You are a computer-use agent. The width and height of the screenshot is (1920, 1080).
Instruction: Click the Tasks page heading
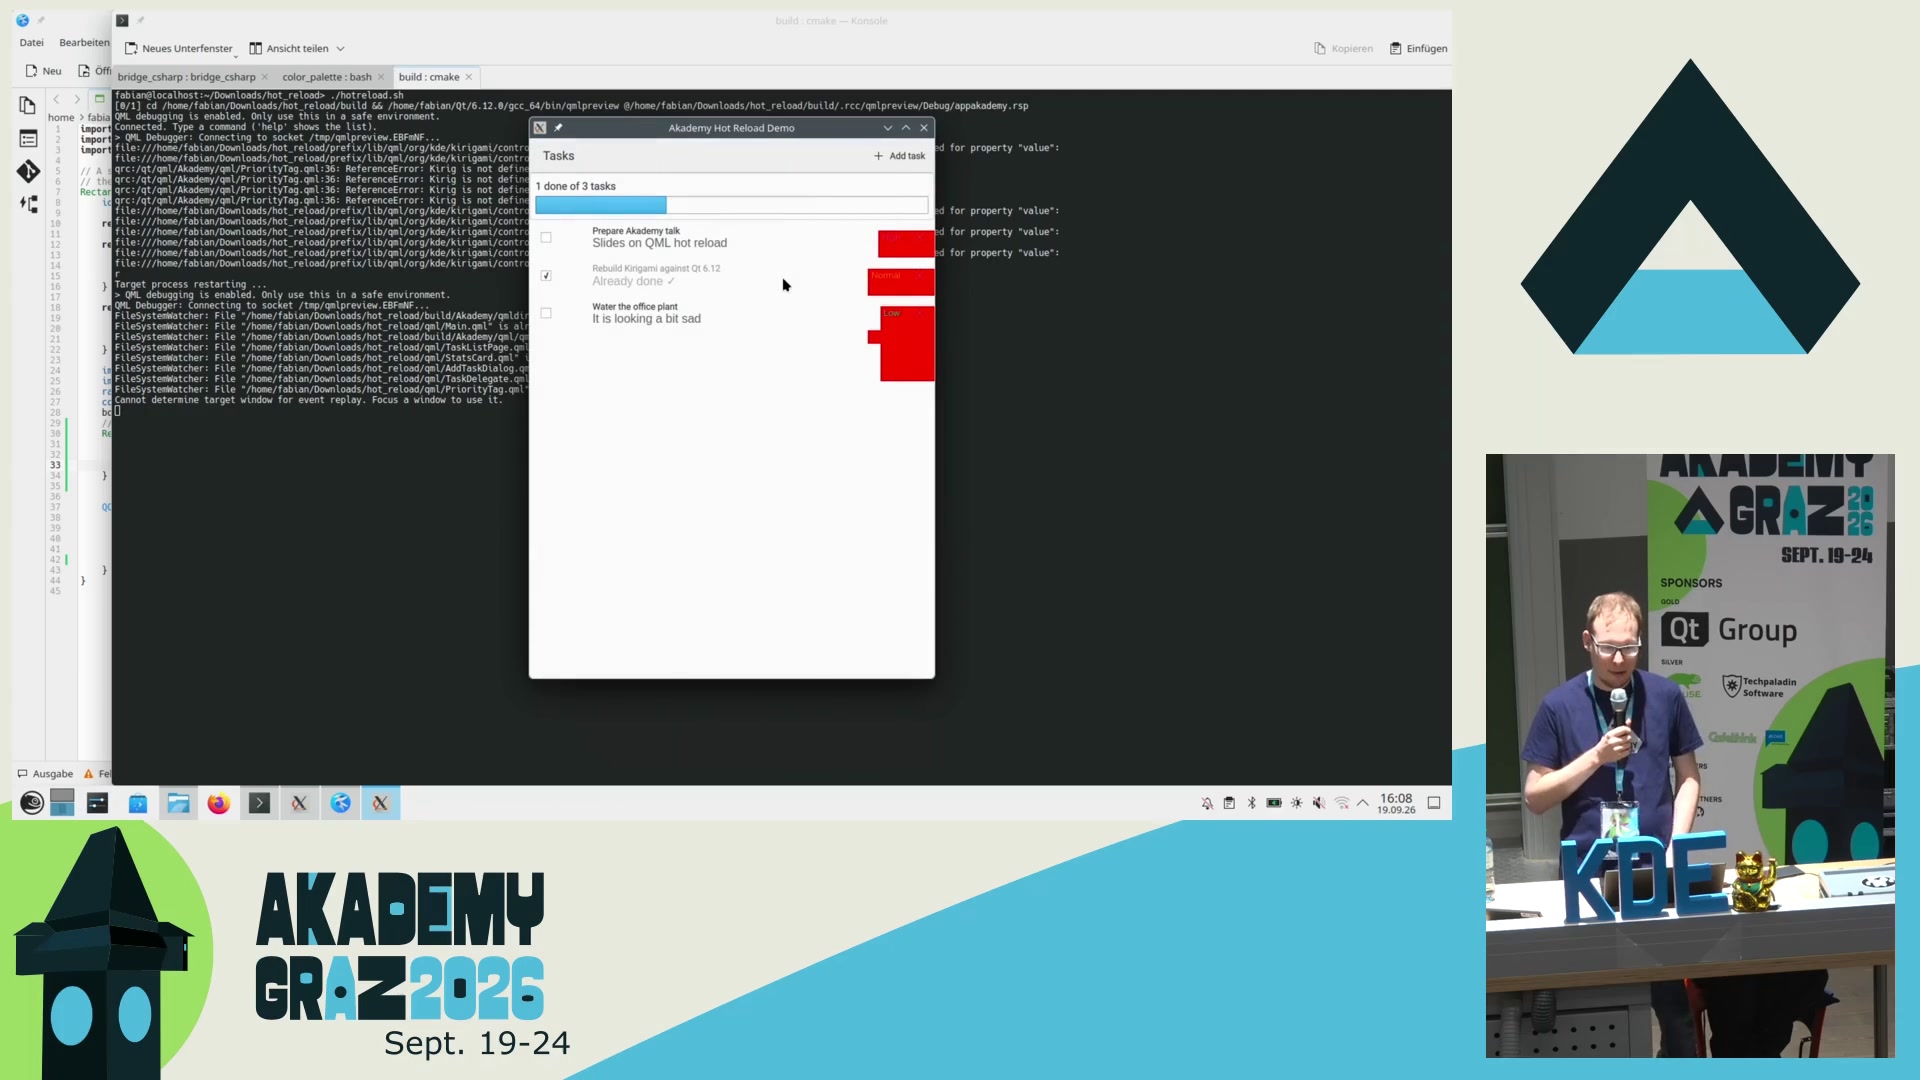coord(558,156)
